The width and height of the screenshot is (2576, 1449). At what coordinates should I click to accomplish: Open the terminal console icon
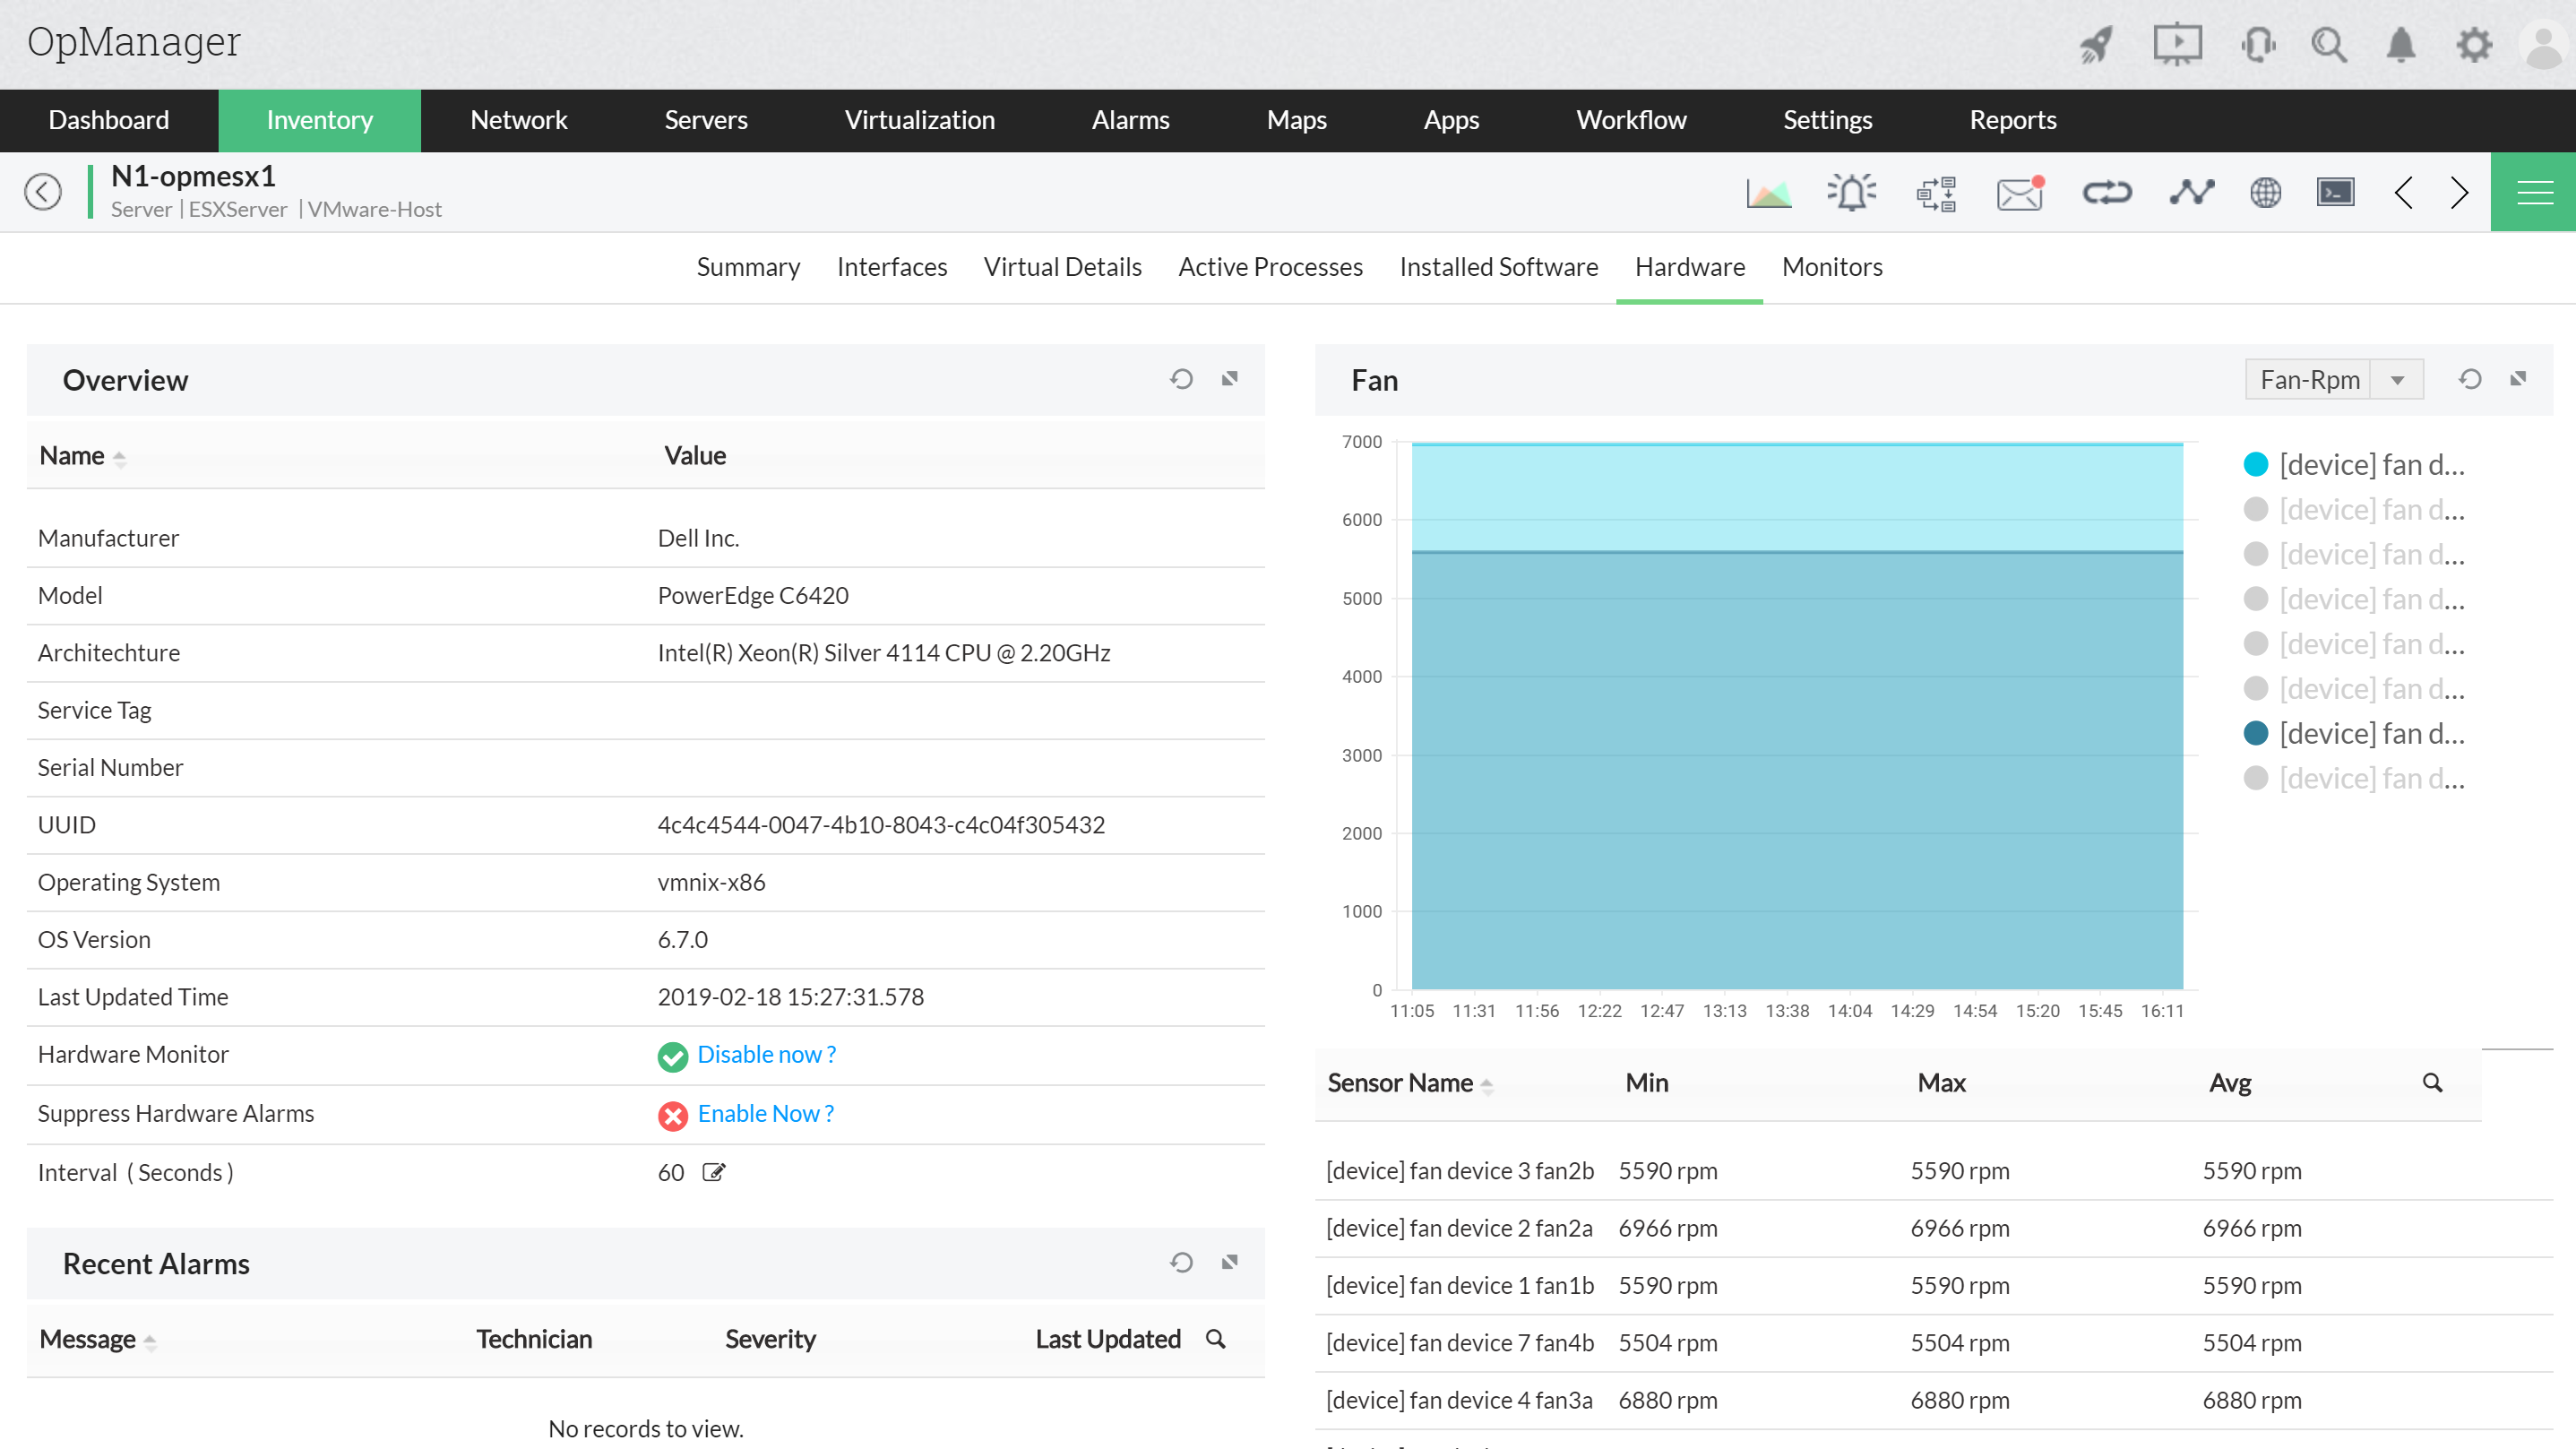pyautogui.click(x=2335, y=192)
